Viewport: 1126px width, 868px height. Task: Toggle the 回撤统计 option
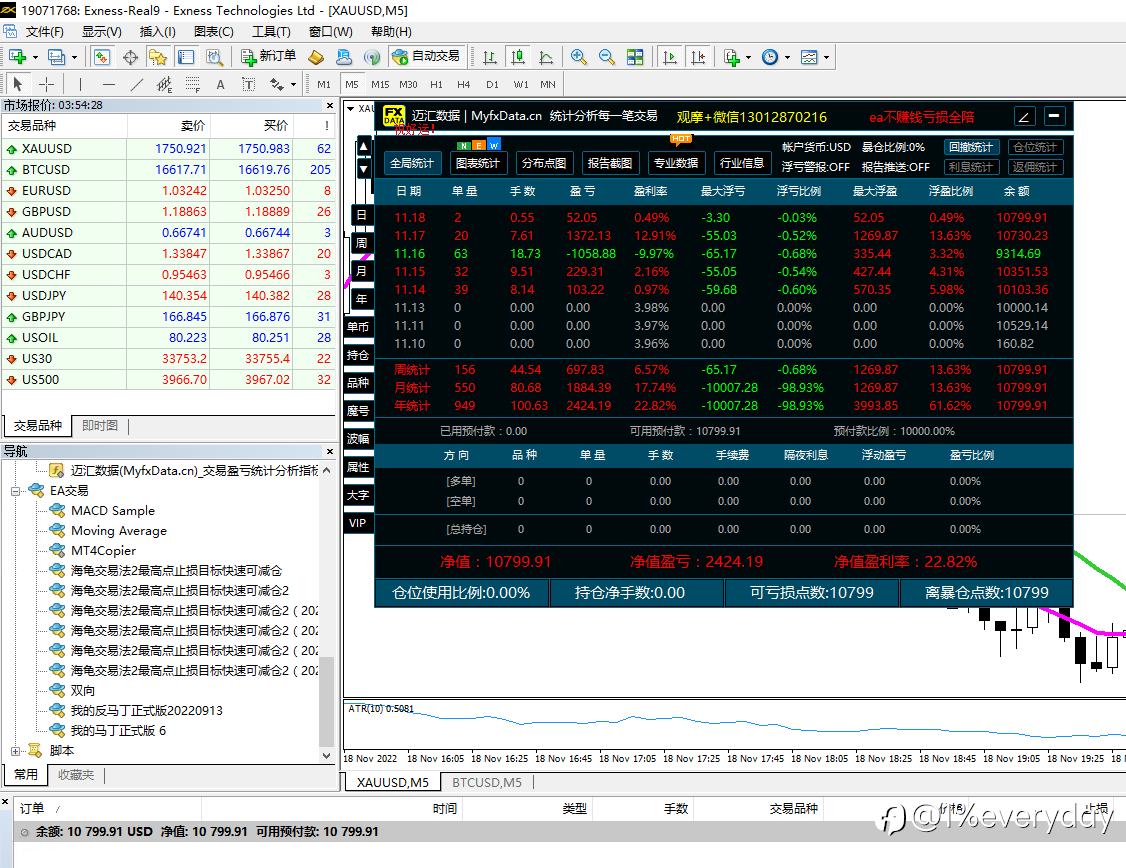[970, 147]
